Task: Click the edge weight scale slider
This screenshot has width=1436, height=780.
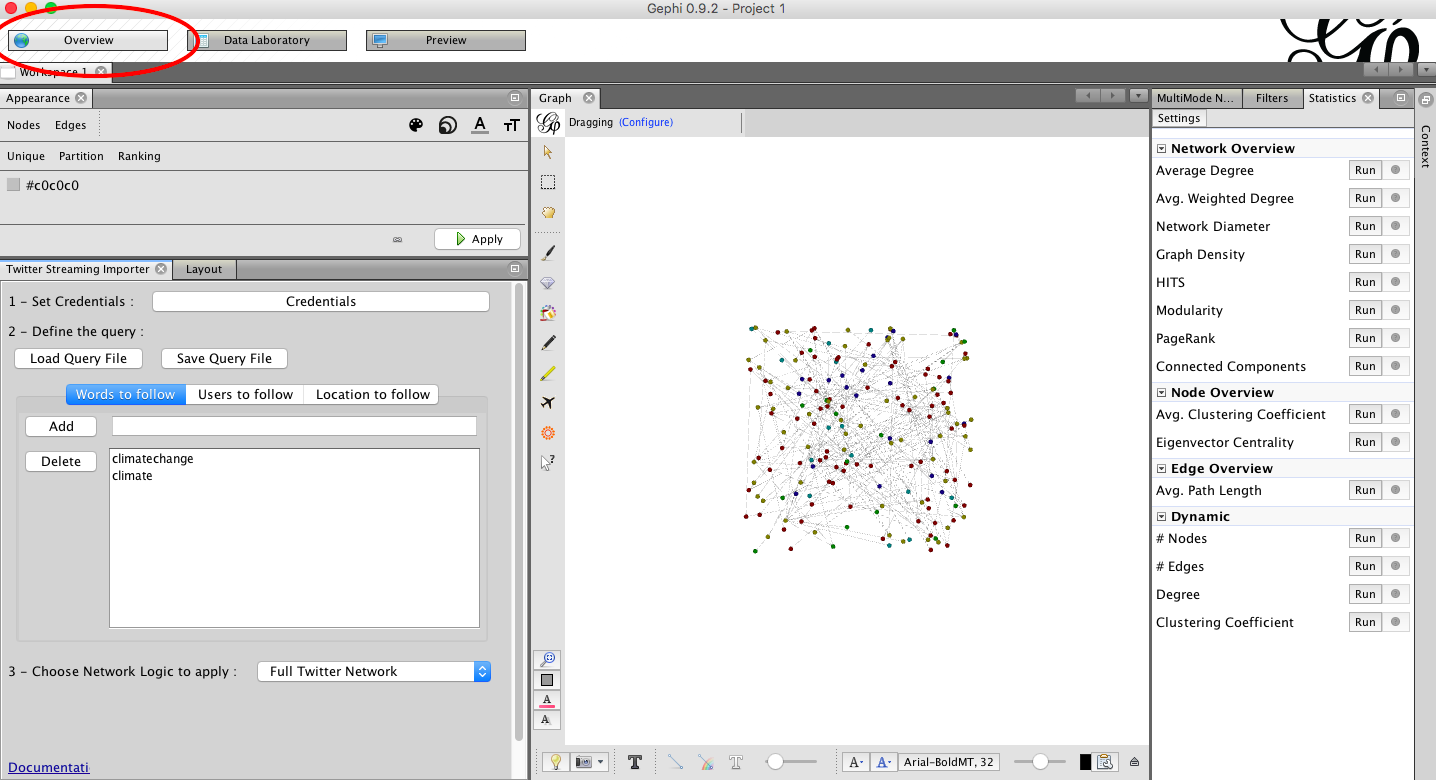Action: 791,762
